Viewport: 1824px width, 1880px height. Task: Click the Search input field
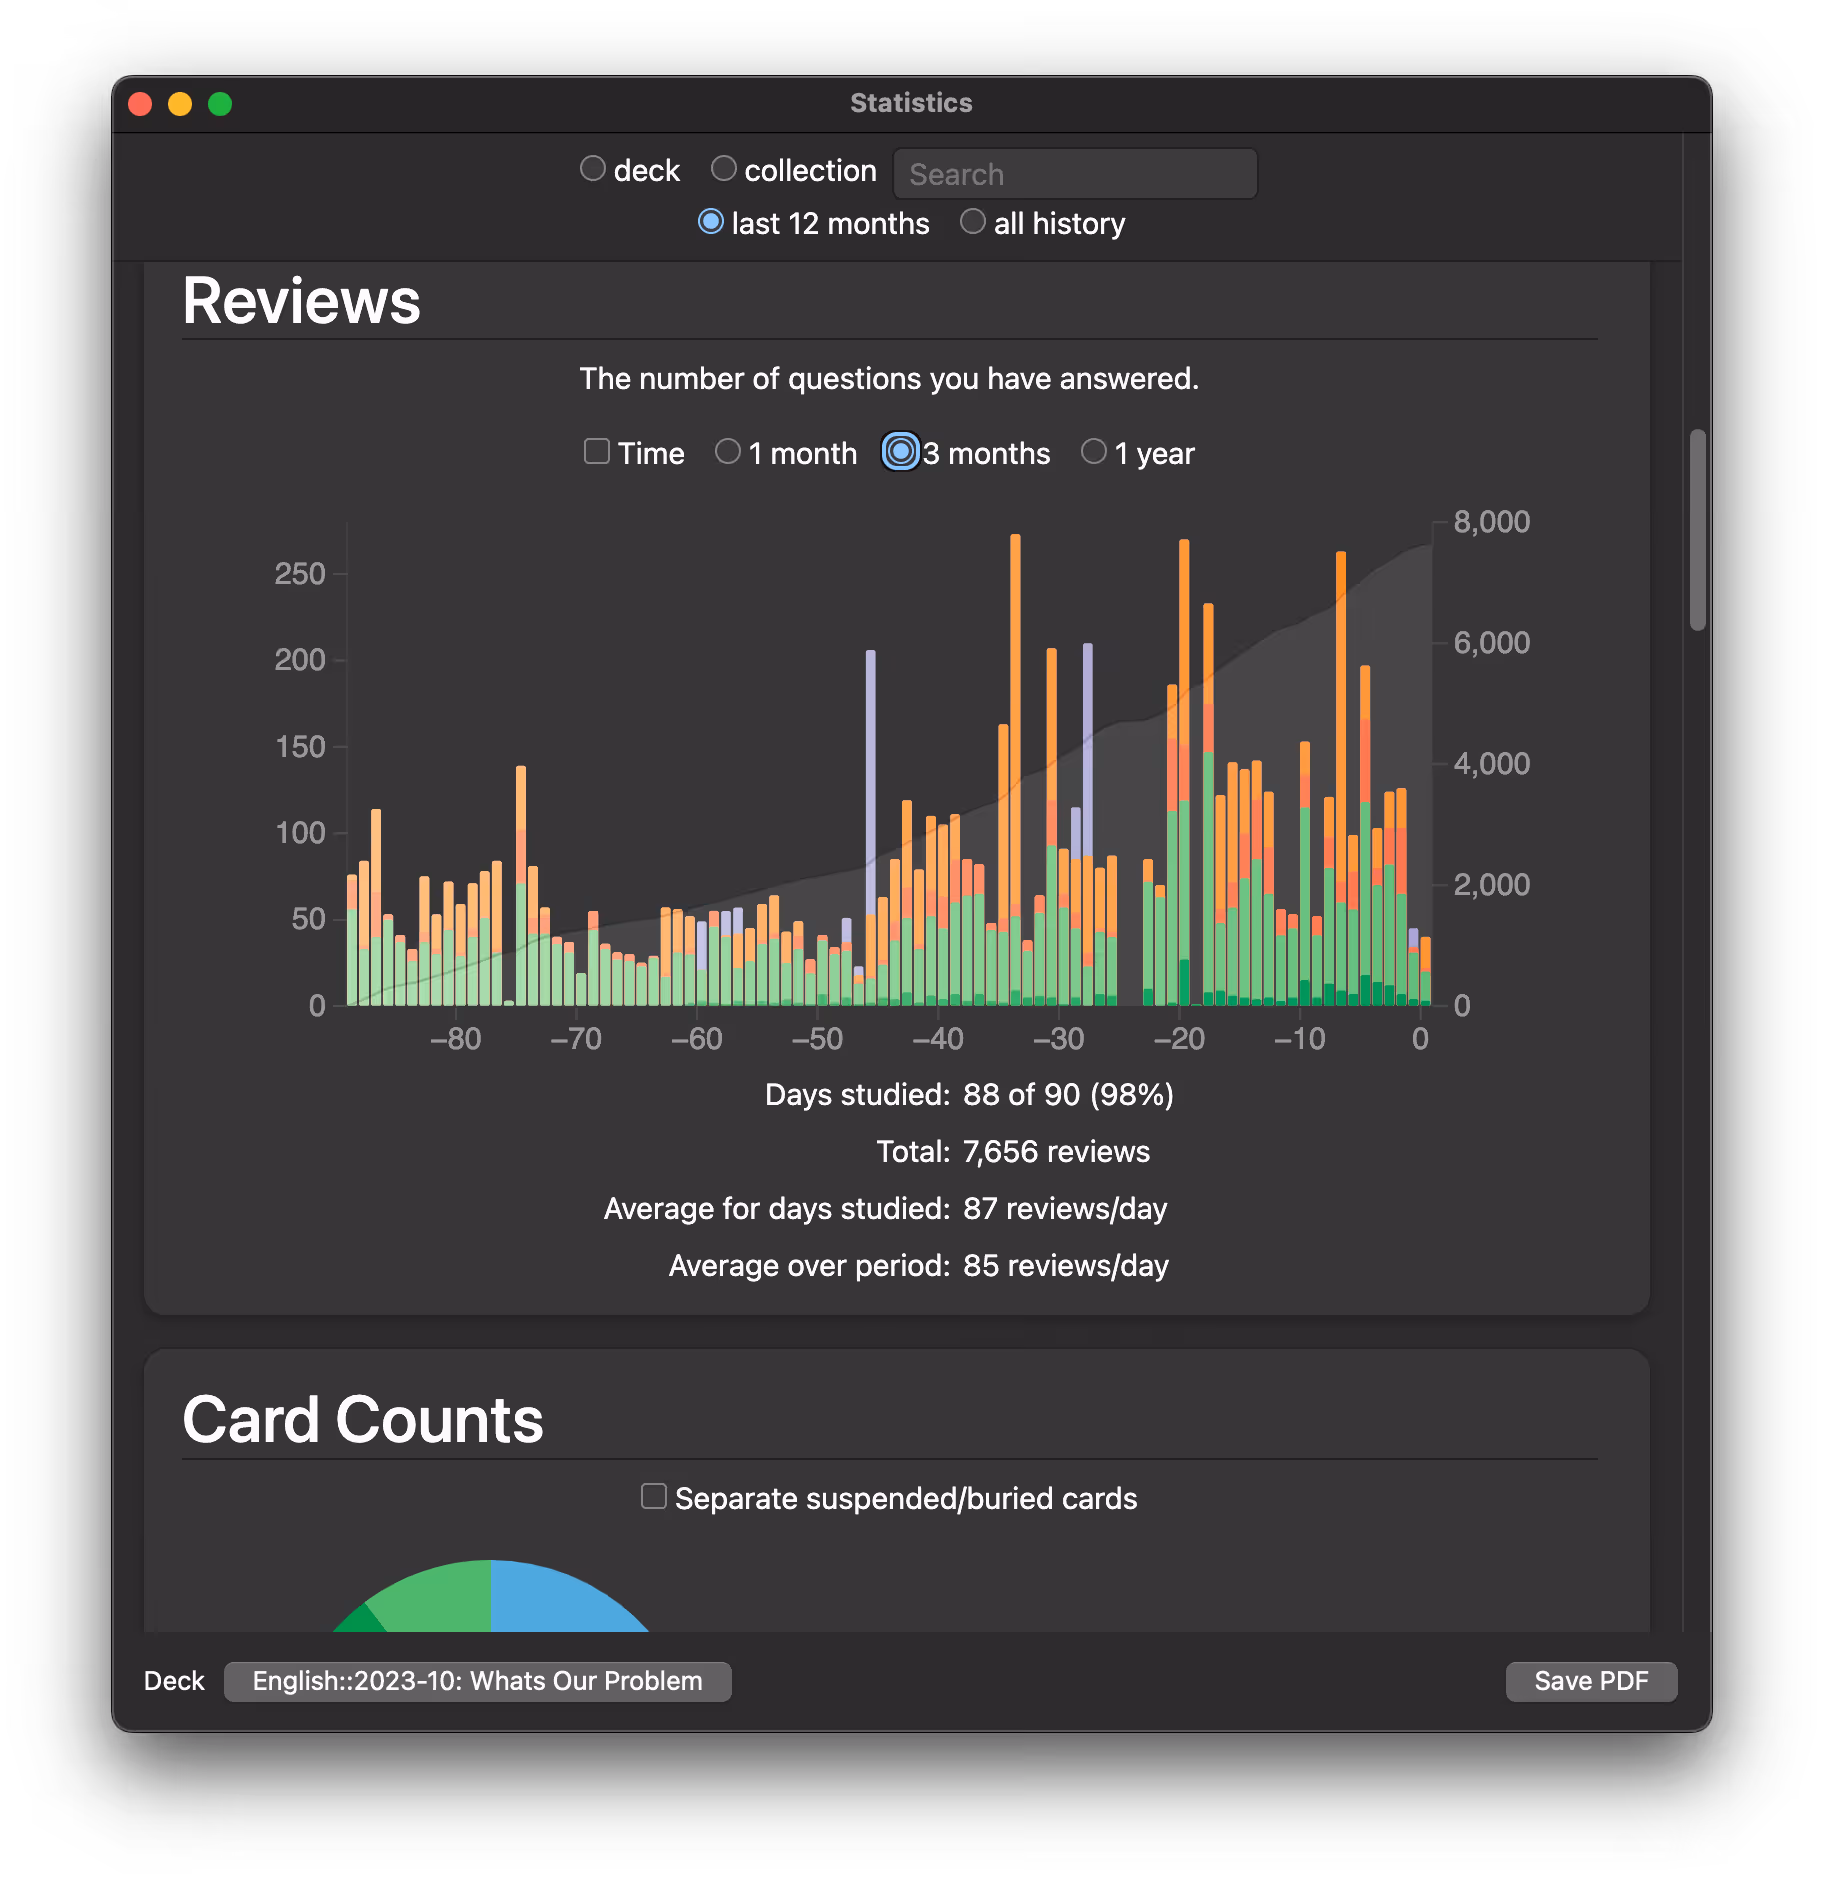pos(1074,172)
